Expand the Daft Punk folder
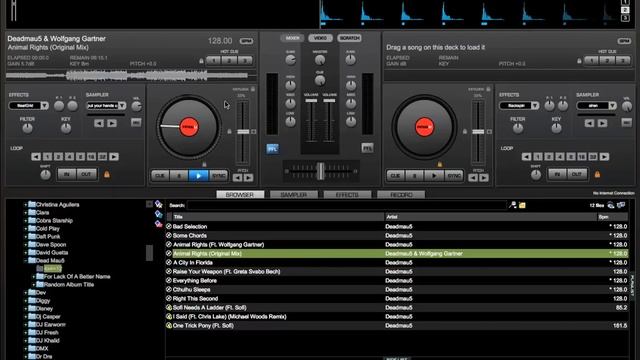Screen dimensions: 640x360 click(25, 236)
